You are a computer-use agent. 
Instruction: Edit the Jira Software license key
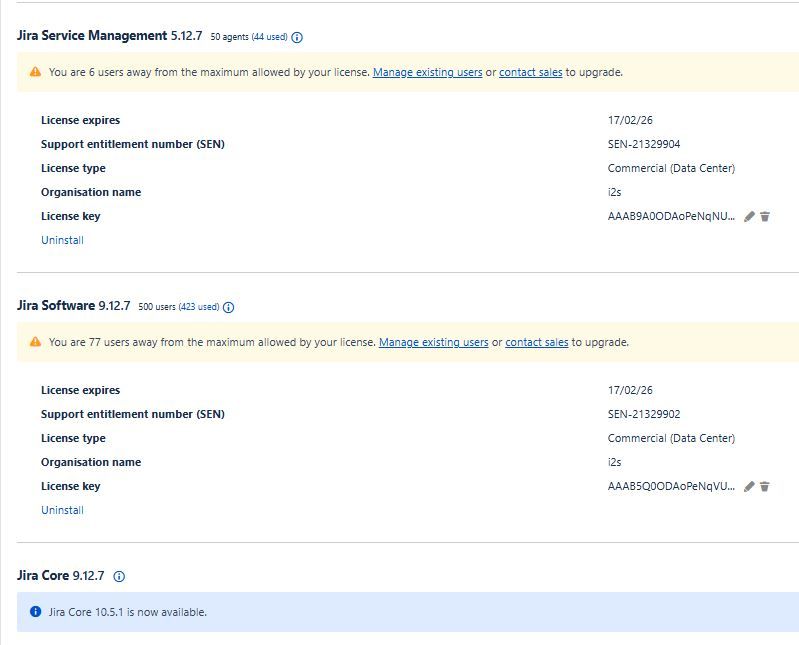coord(749,487)
